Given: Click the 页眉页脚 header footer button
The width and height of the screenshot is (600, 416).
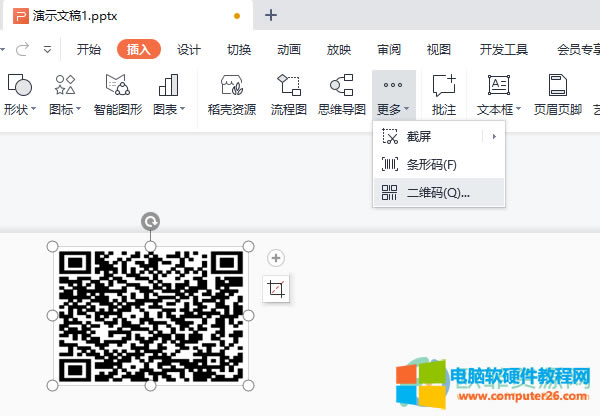Looking at the screenshot, I should (x=559, y=95).
